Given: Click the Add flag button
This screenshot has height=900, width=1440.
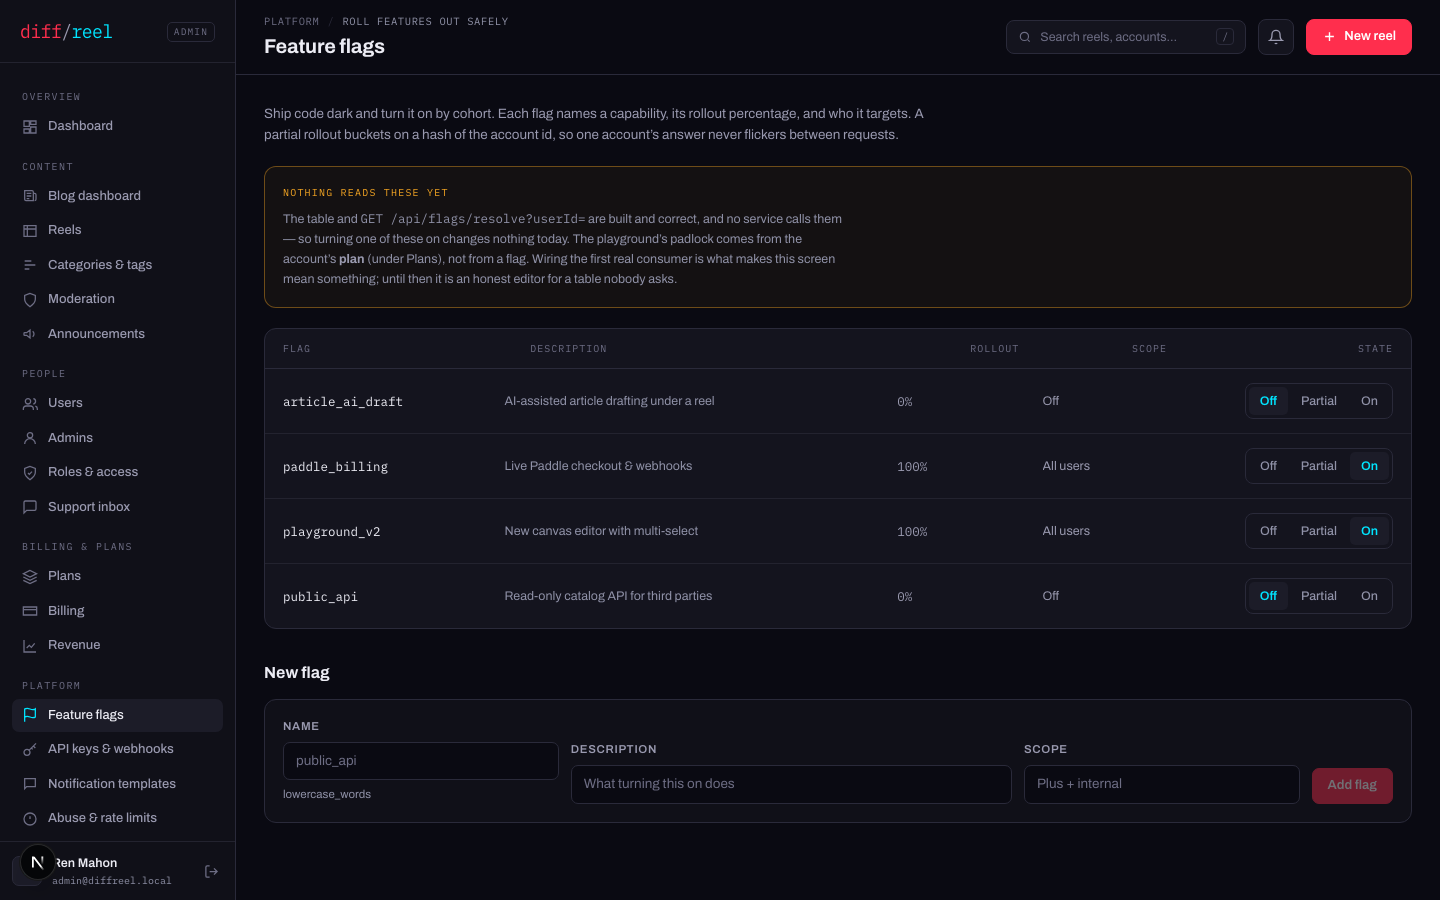Looking at the screenshot, I should pos(1352,785).
